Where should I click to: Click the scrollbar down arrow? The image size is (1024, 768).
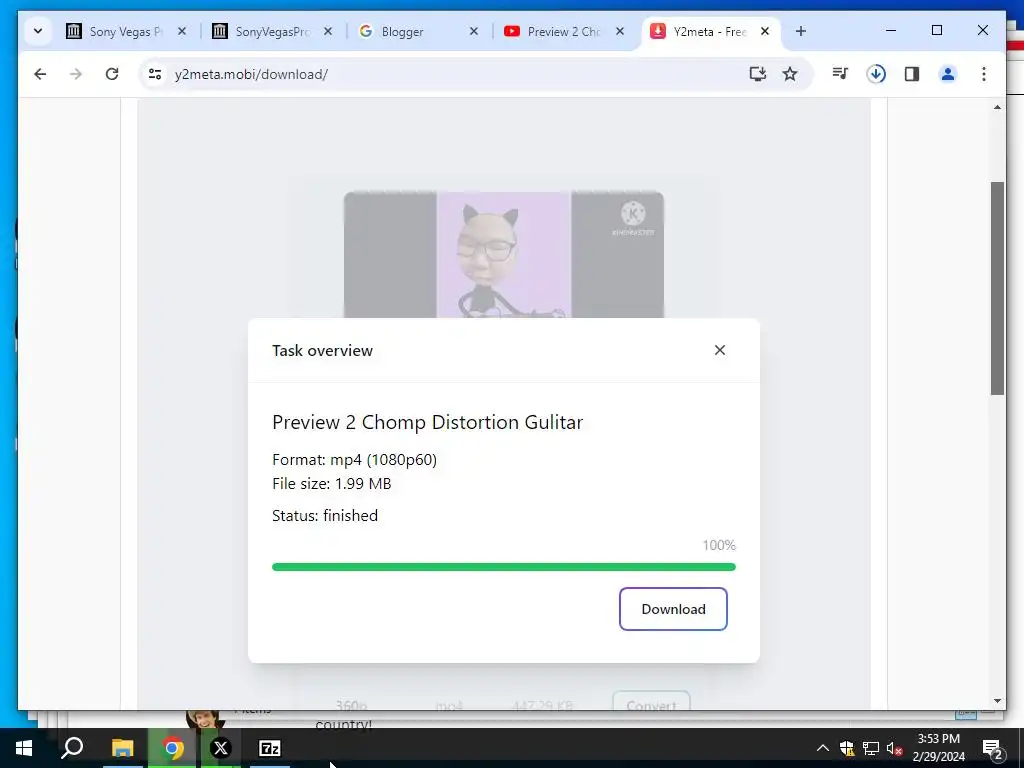pos(997,701)
